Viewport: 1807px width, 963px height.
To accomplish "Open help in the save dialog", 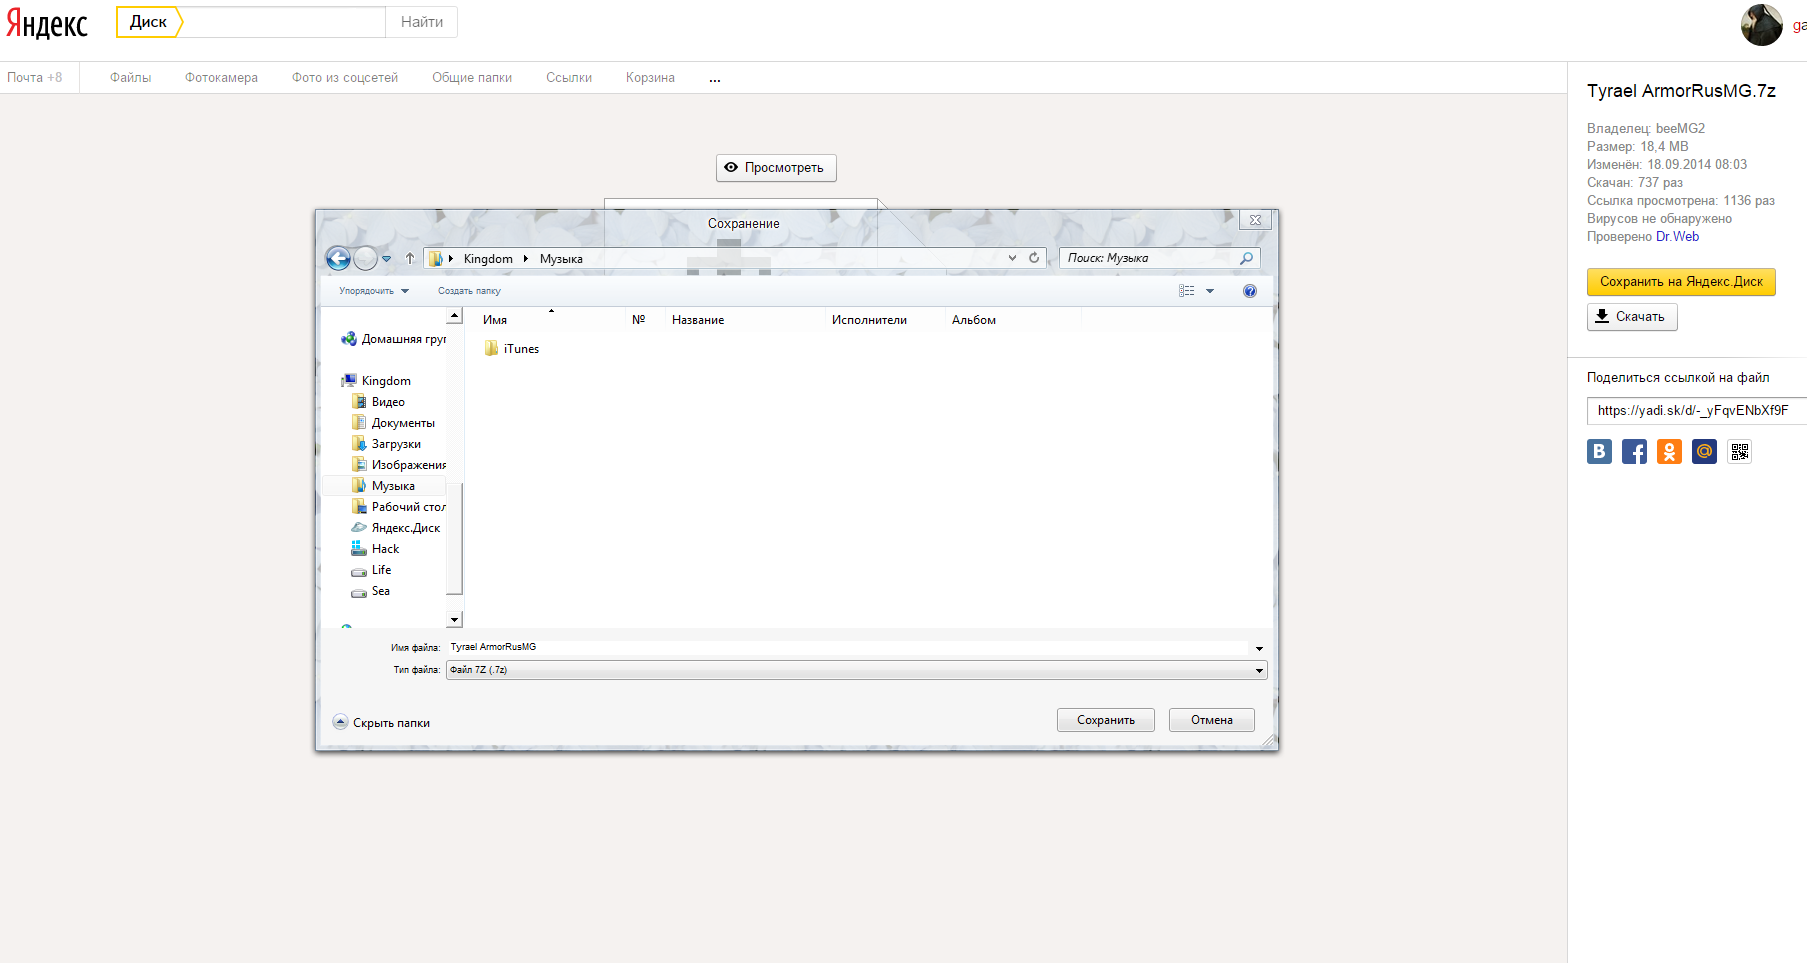I will click(1250, 291).
